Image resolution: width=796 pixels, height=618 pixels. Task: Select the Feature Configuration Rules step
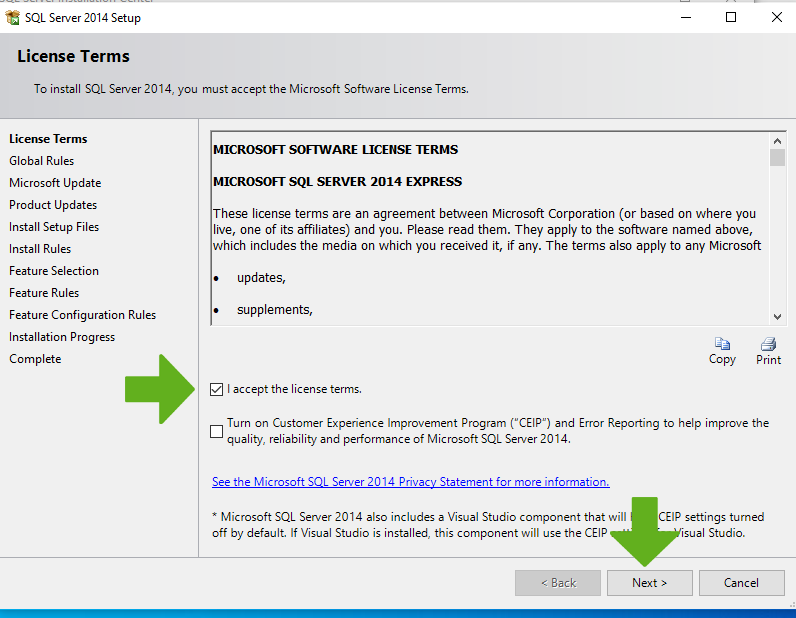click(x=83, y=315)
